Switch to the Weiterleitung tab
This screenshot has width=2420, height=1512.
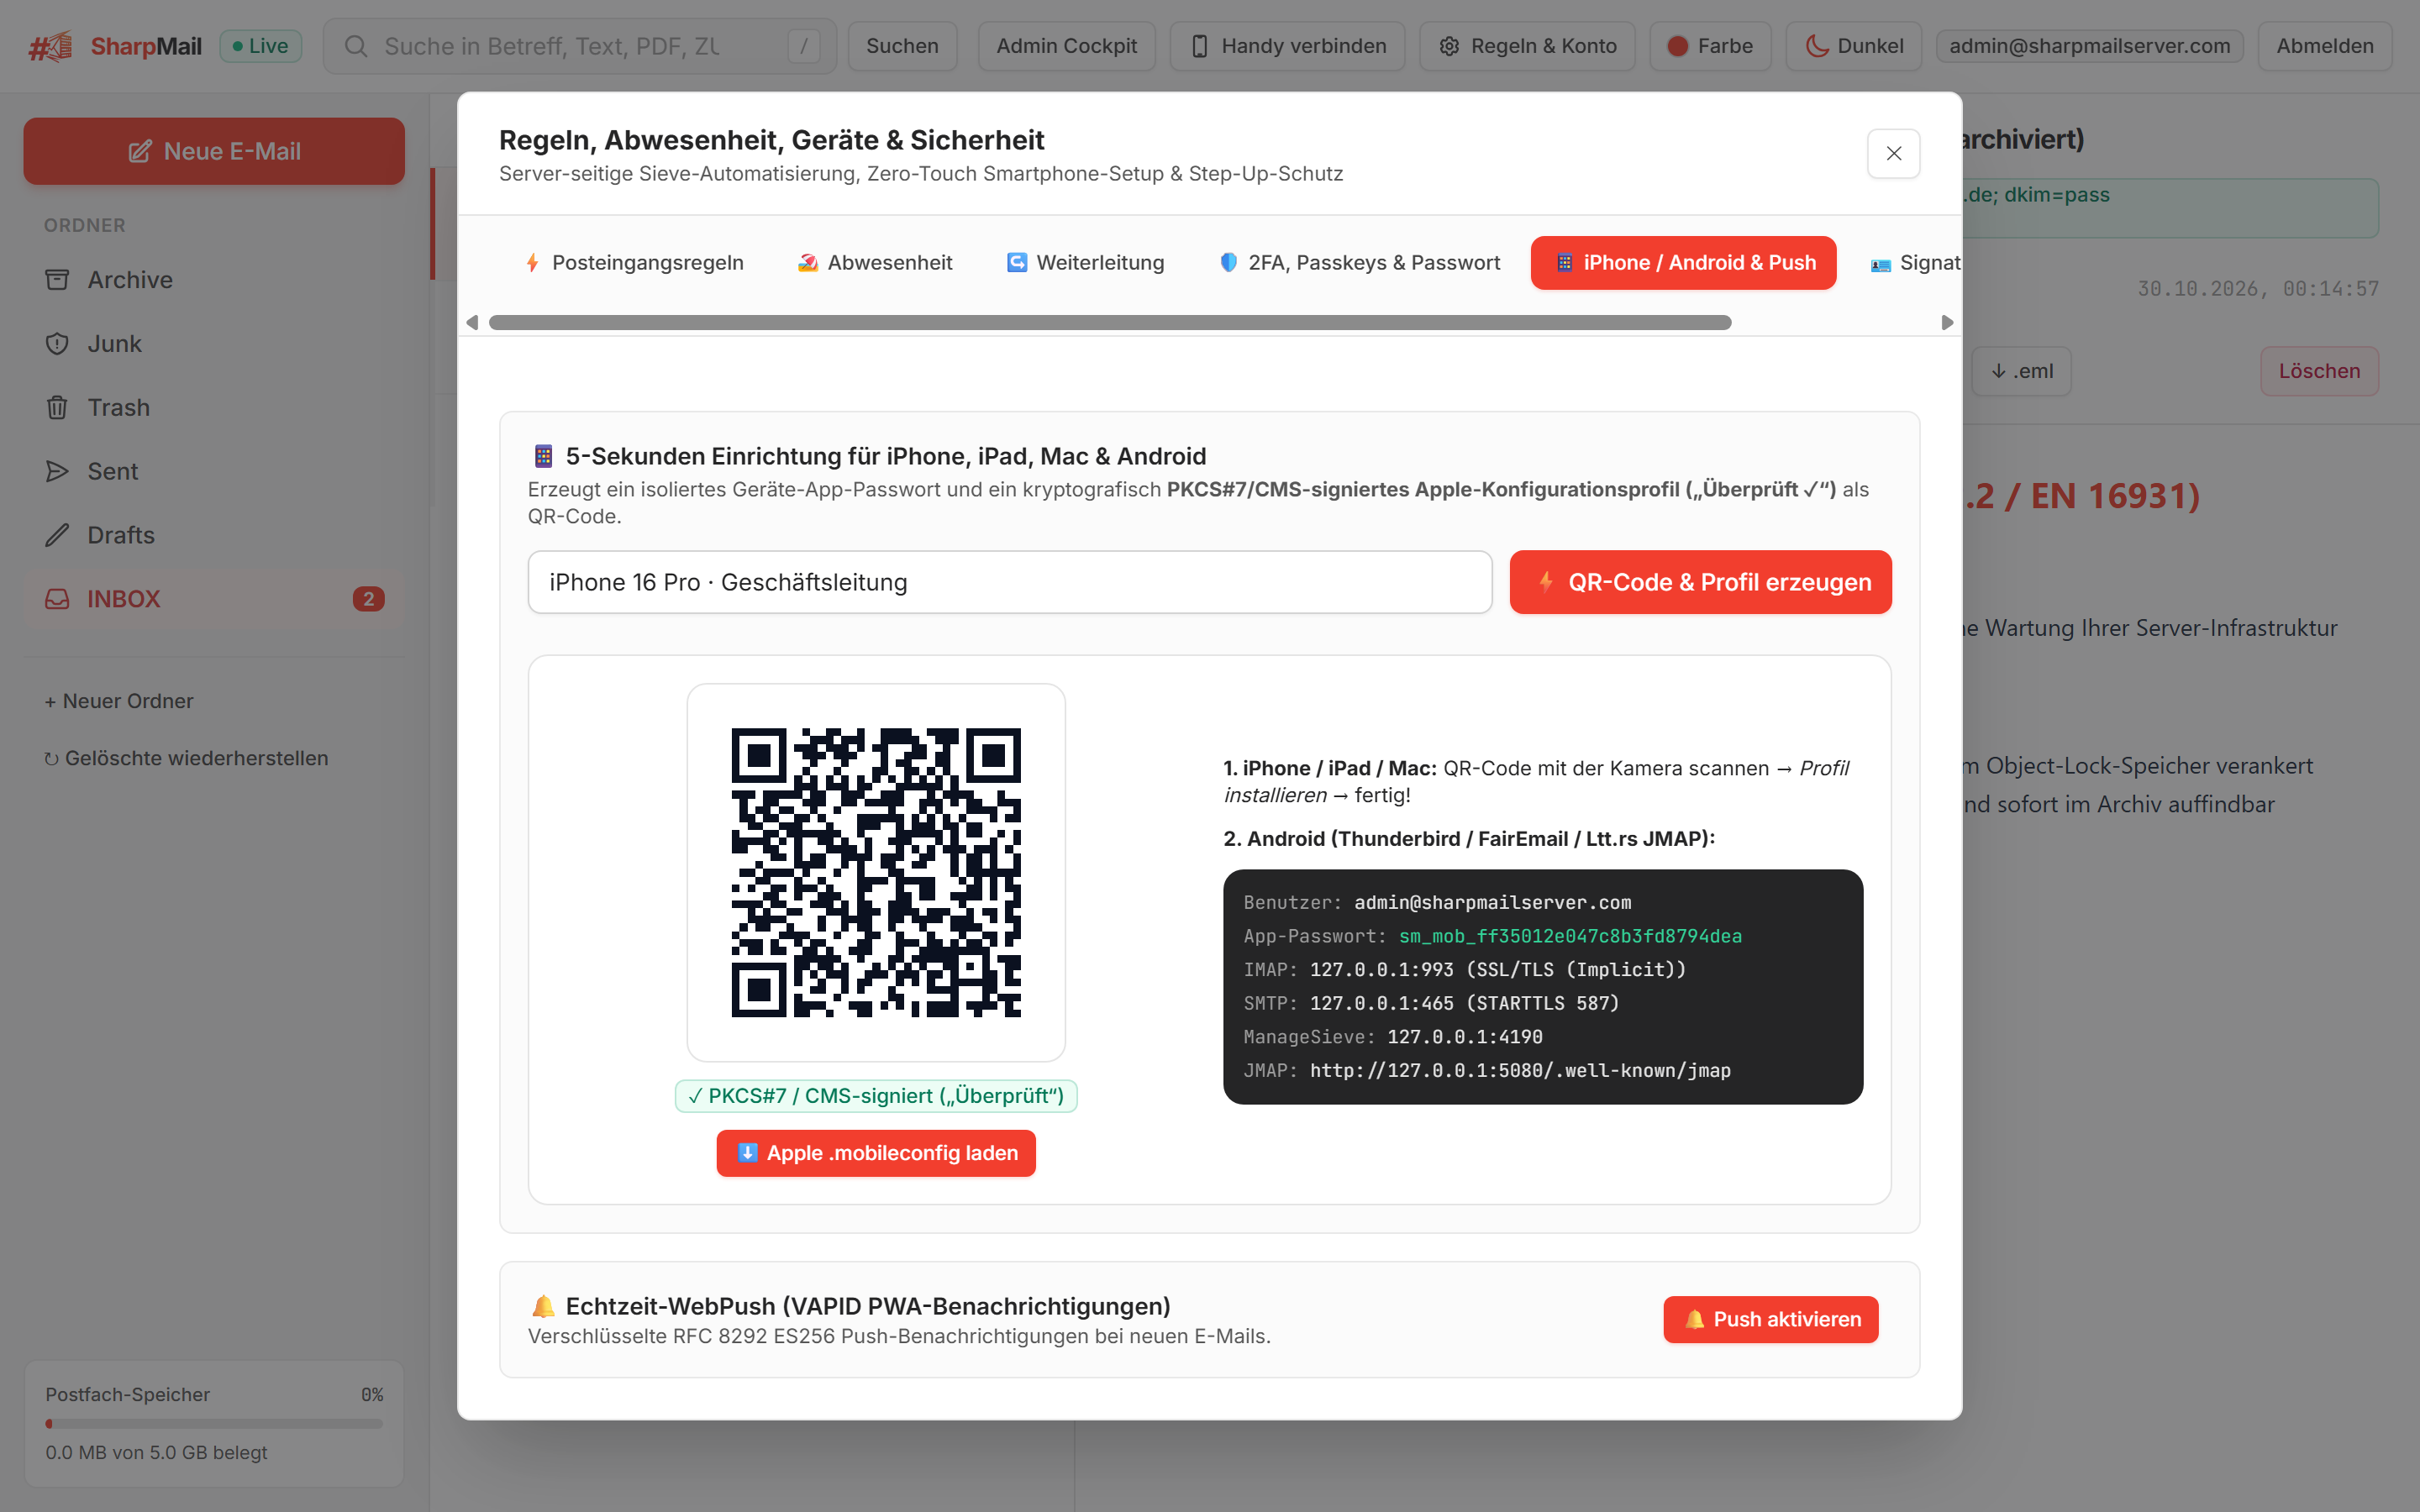[1085, 263]
